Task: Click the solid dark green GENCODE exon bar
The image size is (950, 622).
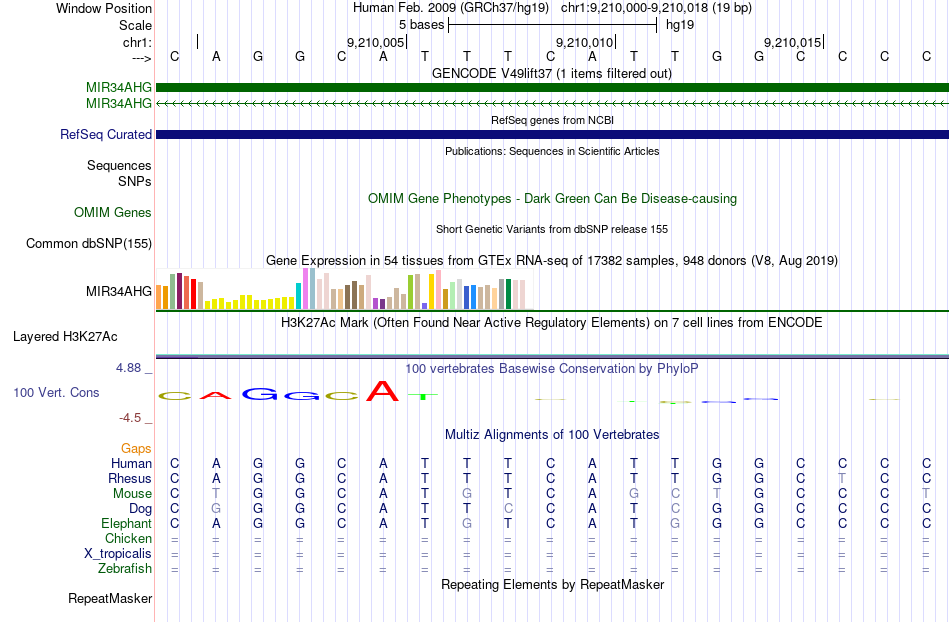Action: 552,87
